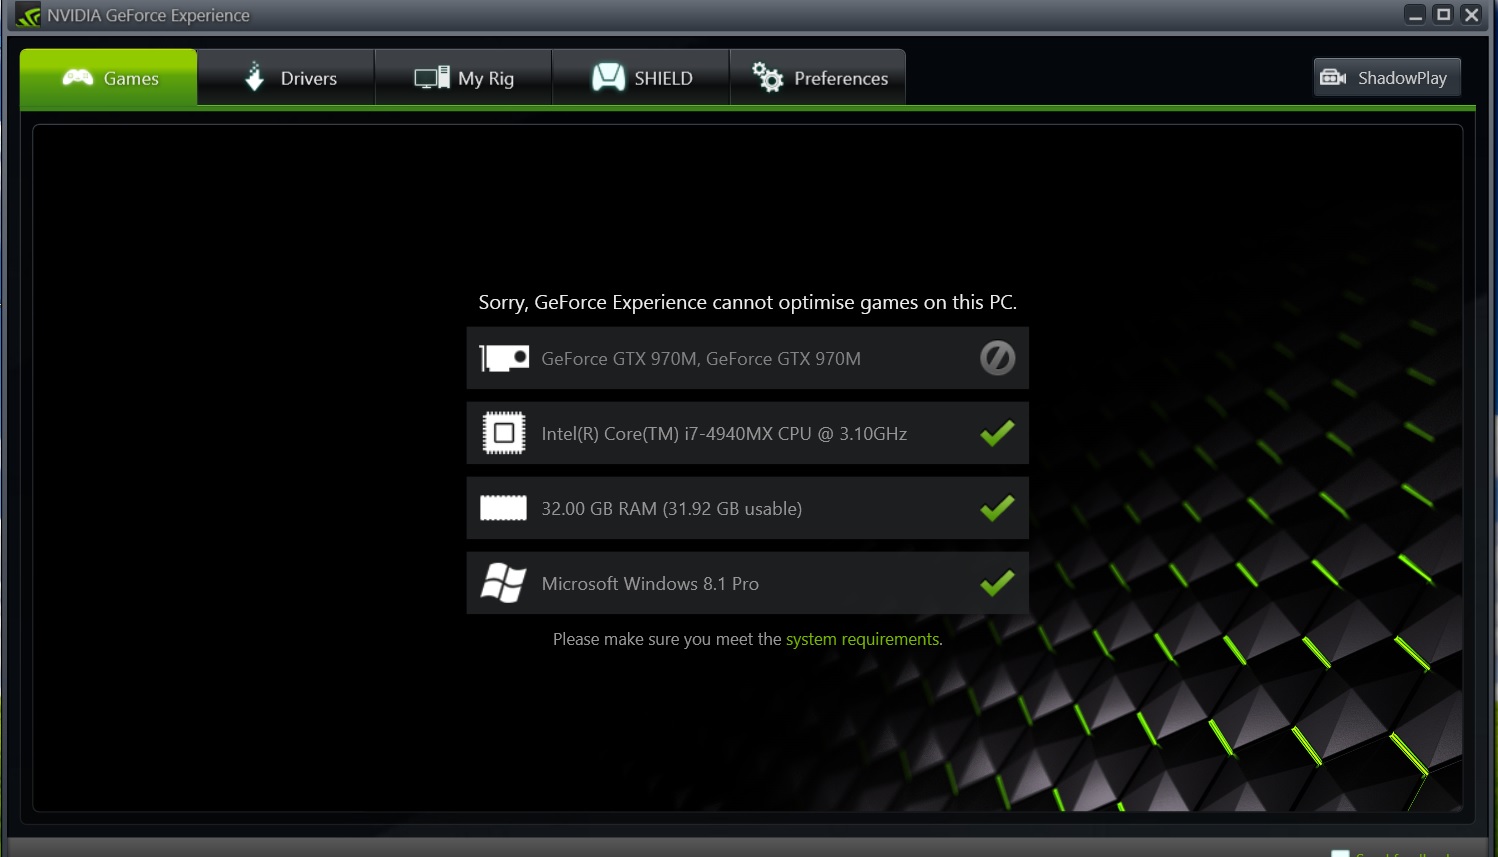Viewport: 1498px width, 857px height.
Task: Click the CPU chip icon
Action: (504, 433)
